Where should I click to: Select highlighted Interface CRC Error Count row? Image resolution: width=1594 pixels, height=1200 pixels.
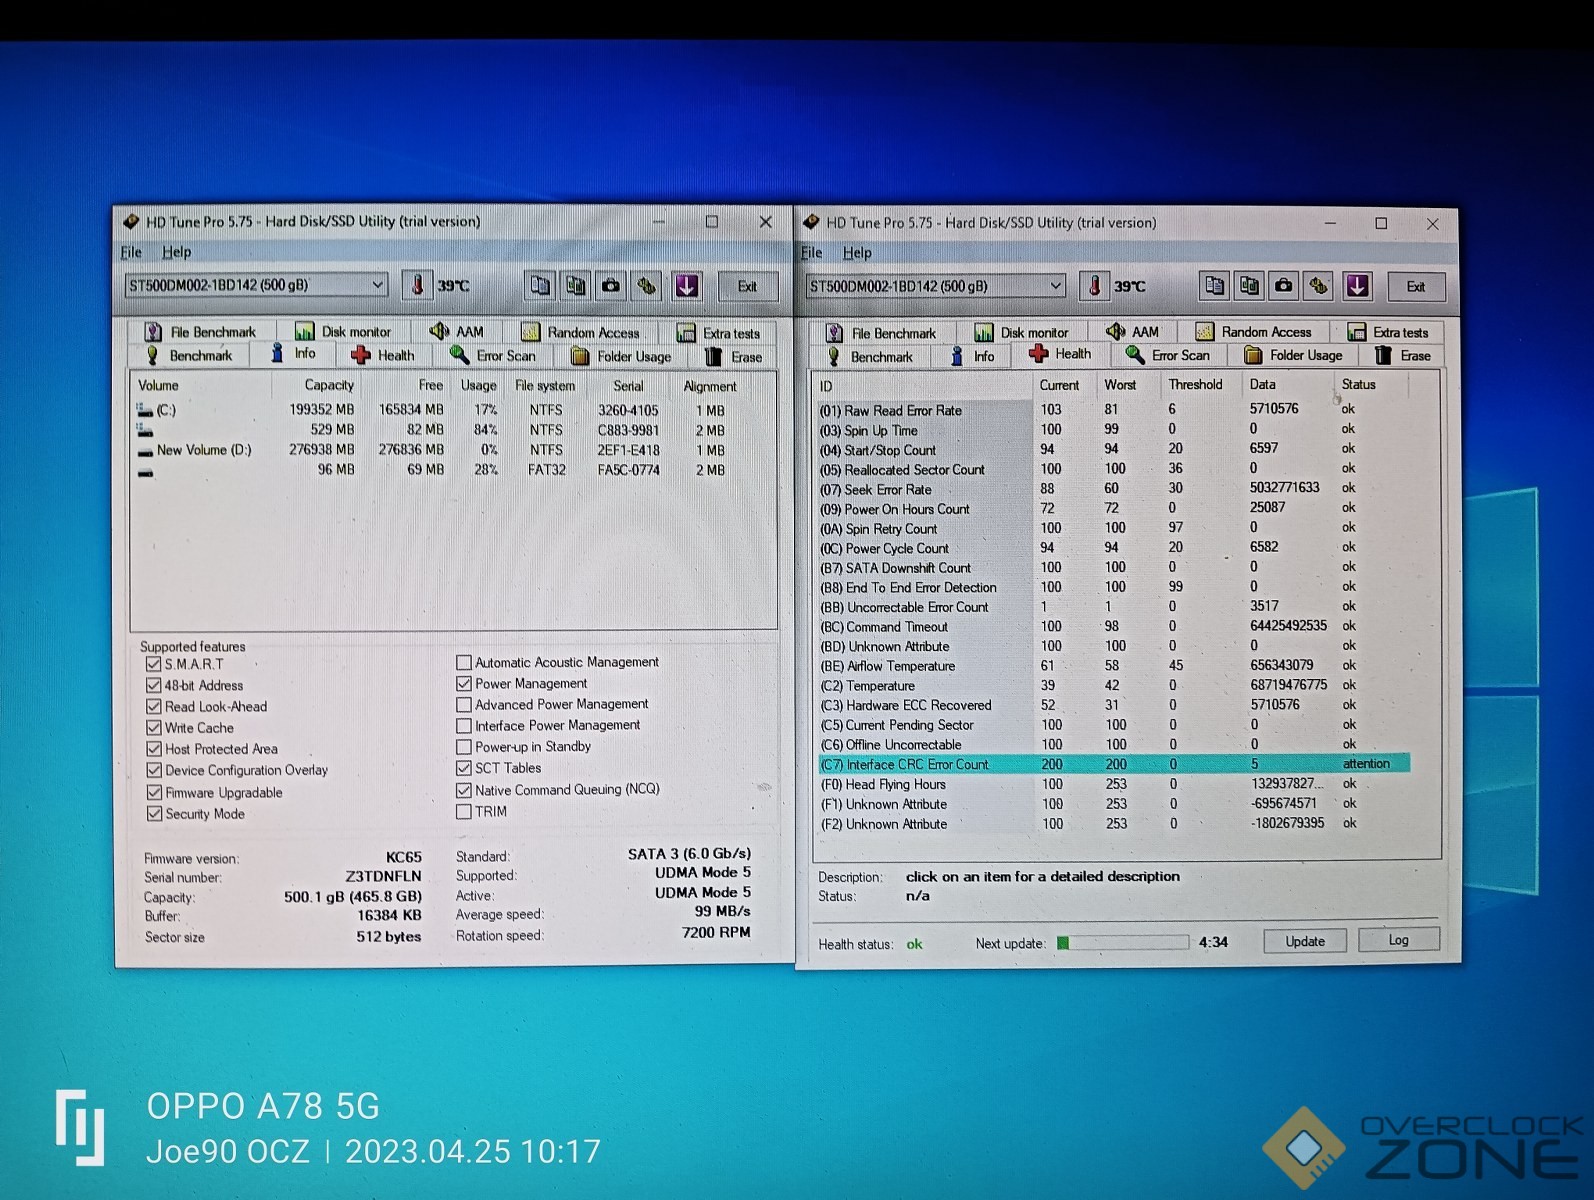[x=1113, y=764]
